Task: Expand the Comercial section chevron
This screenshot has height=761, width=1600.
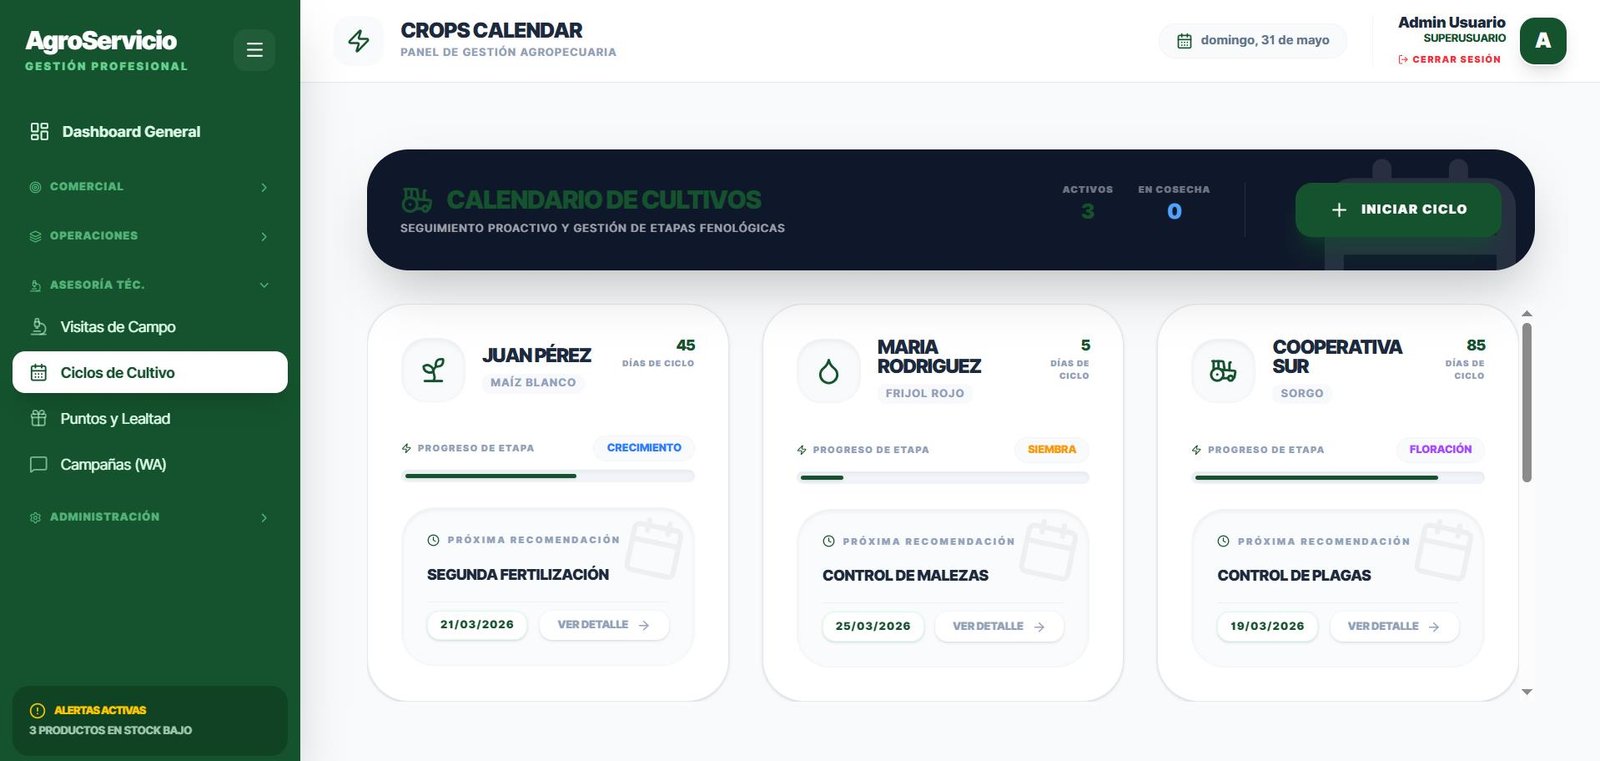Action: coord(264,187)
